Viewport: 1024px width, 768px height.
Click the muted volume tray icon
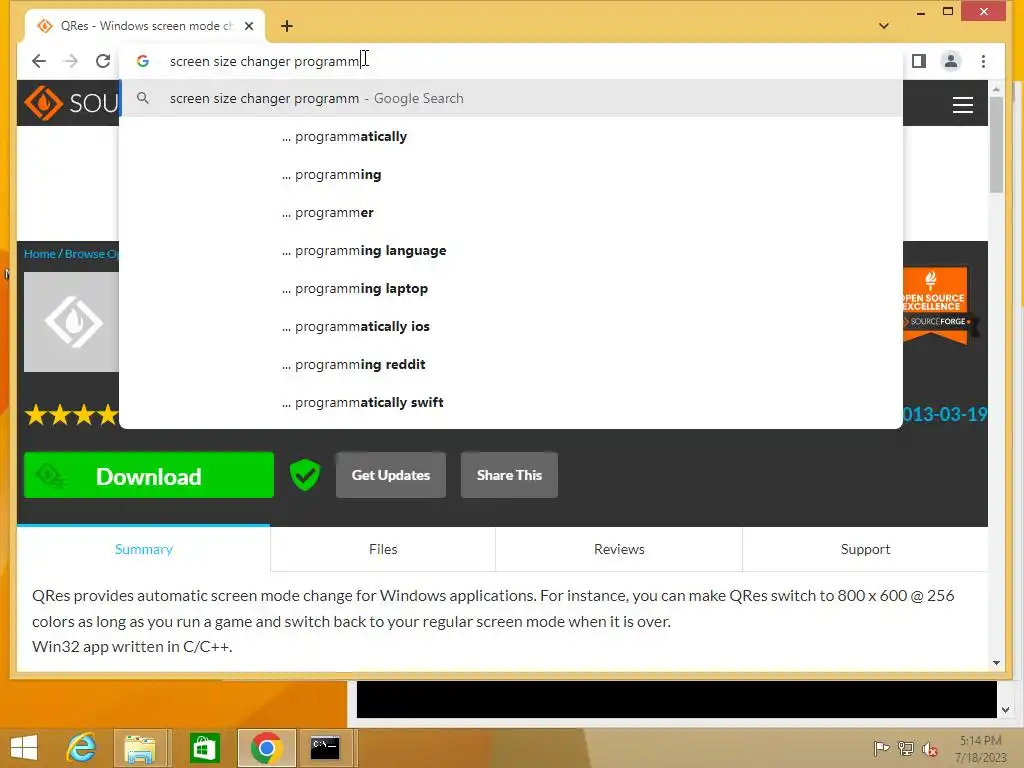point(930,748)
